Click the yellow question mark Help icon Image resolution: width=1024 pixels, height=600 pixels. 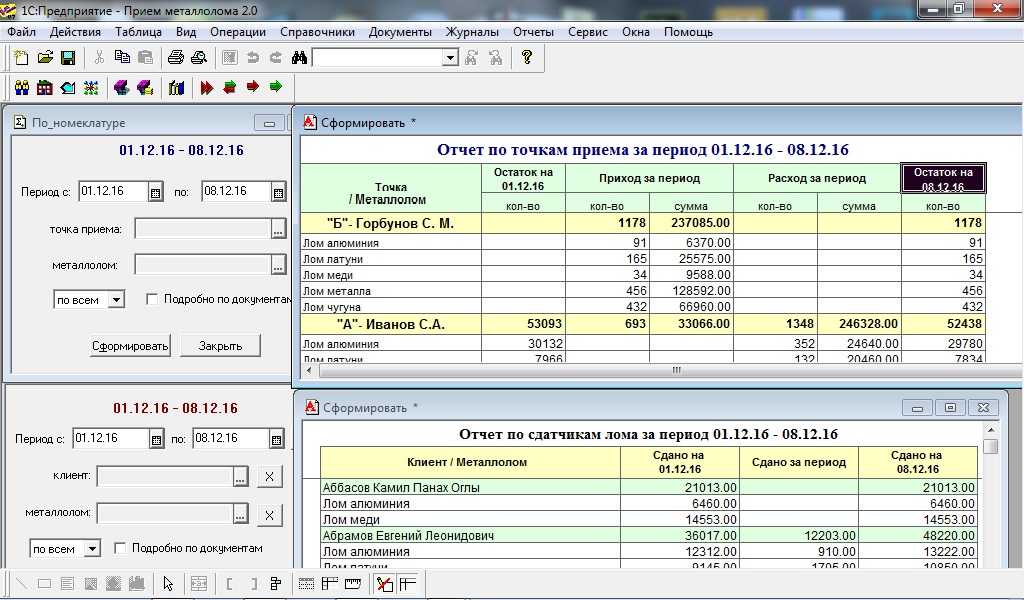(x=527, y=58)
